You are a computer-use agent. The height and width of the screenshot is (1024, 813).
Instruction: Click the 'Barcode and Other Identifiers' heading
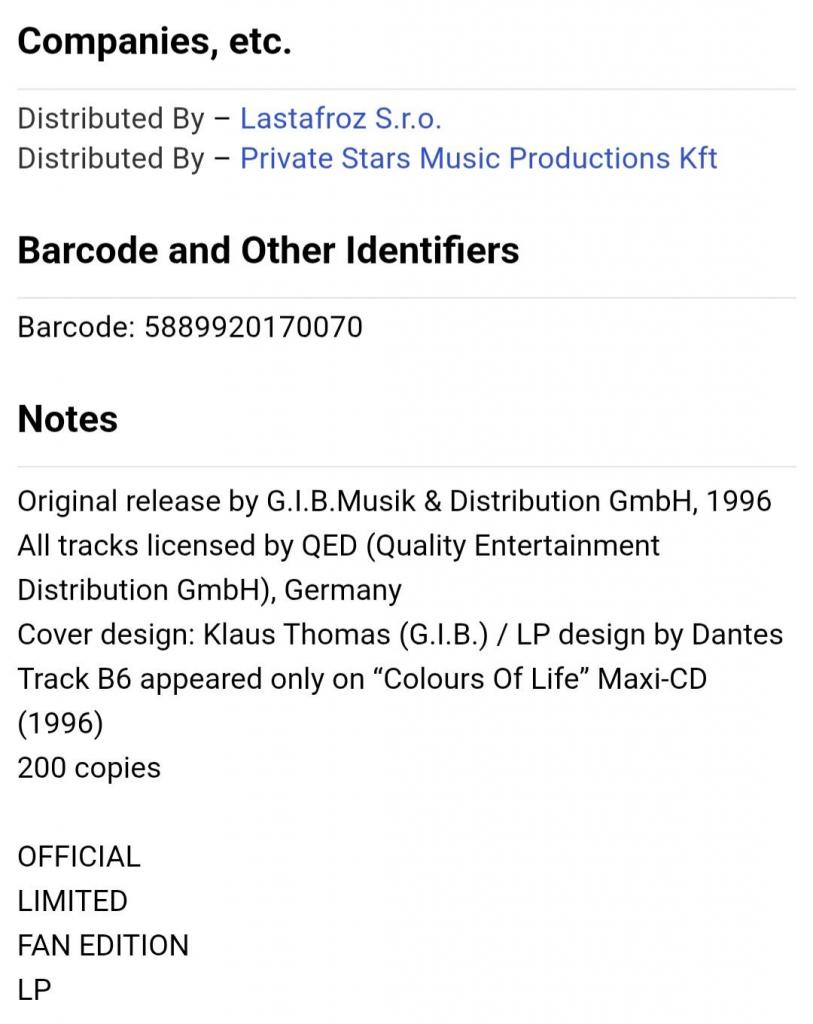[x=268, y=250]
